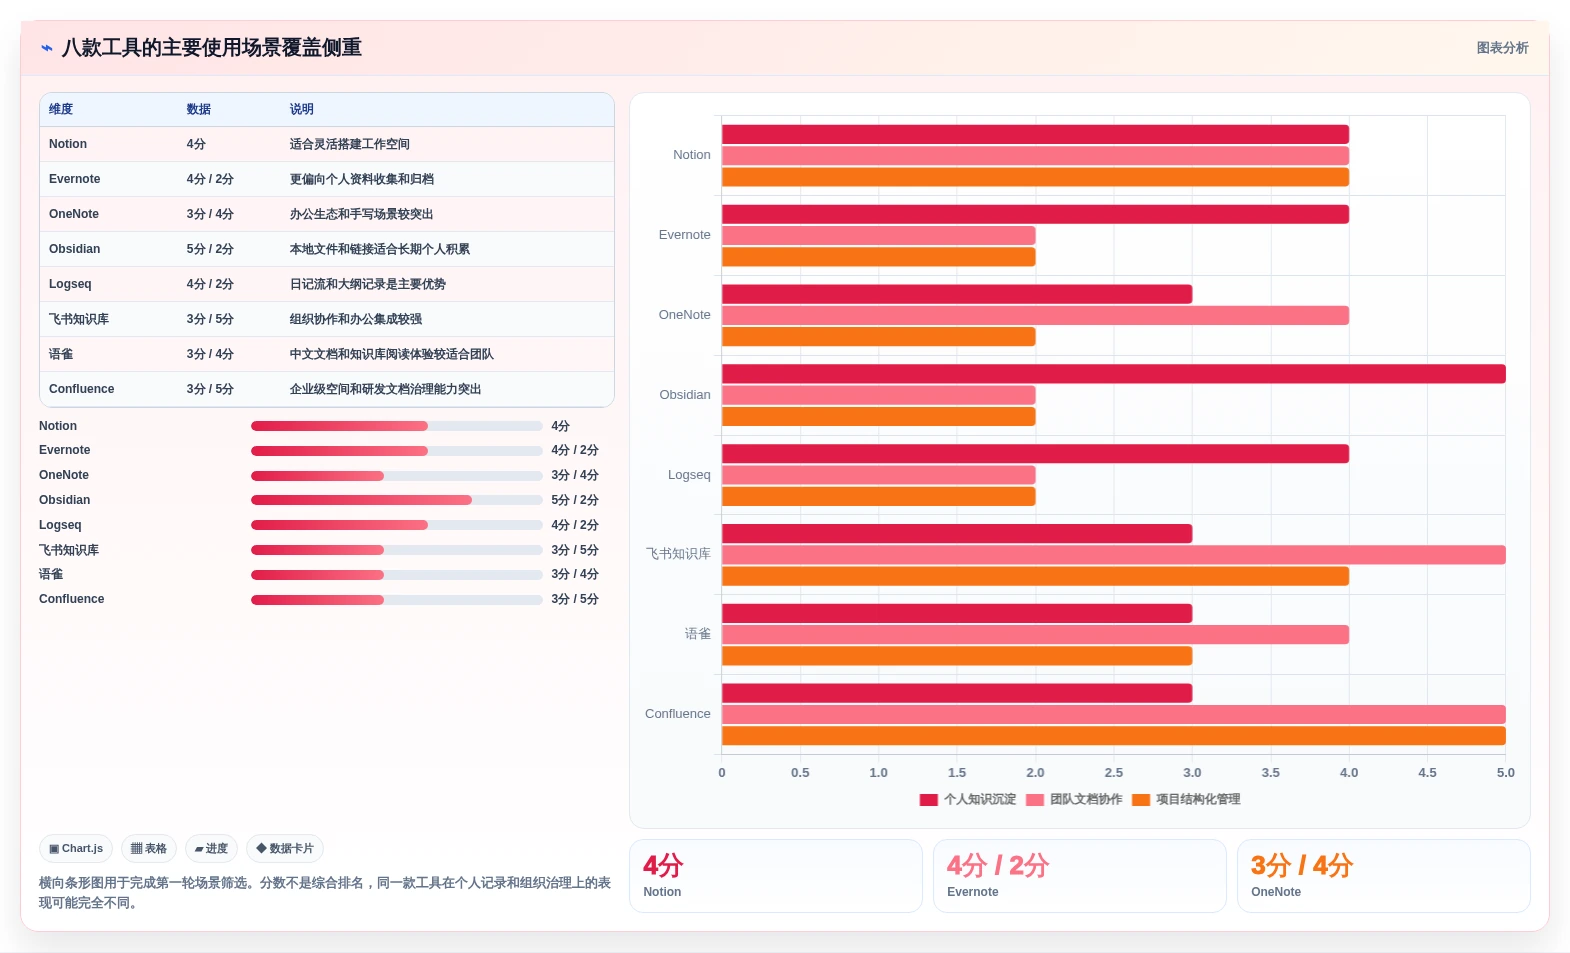The width and height of the screenshot is (1570, 953).
Task: Click the 图表分析 label in header
Action: click(1502, 48)
